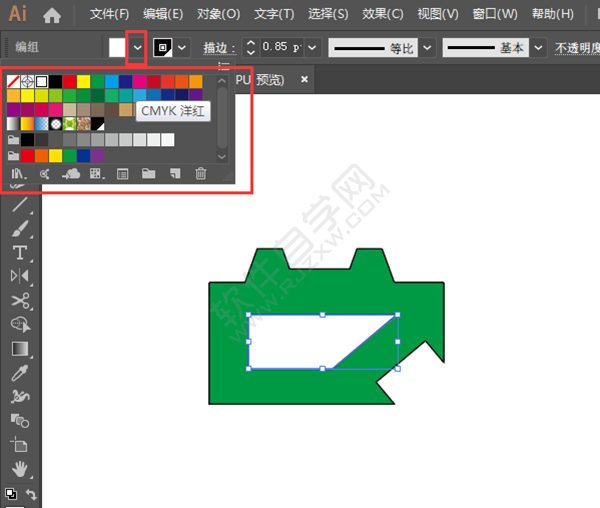Image resolution: width=600 pixels, height=508 pixels.
Task: Open the stroke weight dropdown
Action: click(x=312, y=48)
